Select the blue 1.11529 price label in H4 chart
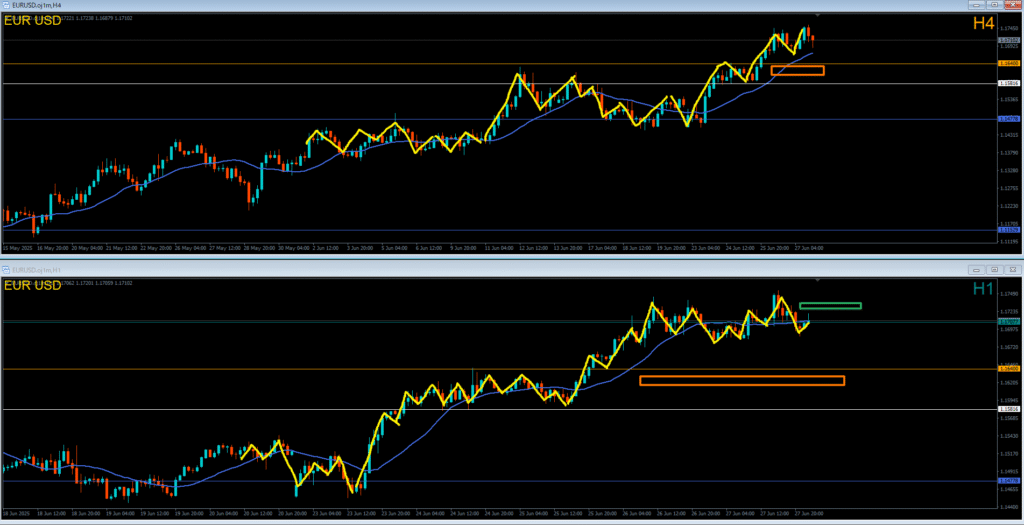Viewport: 1024px width, 525px height. [1009, 231]
